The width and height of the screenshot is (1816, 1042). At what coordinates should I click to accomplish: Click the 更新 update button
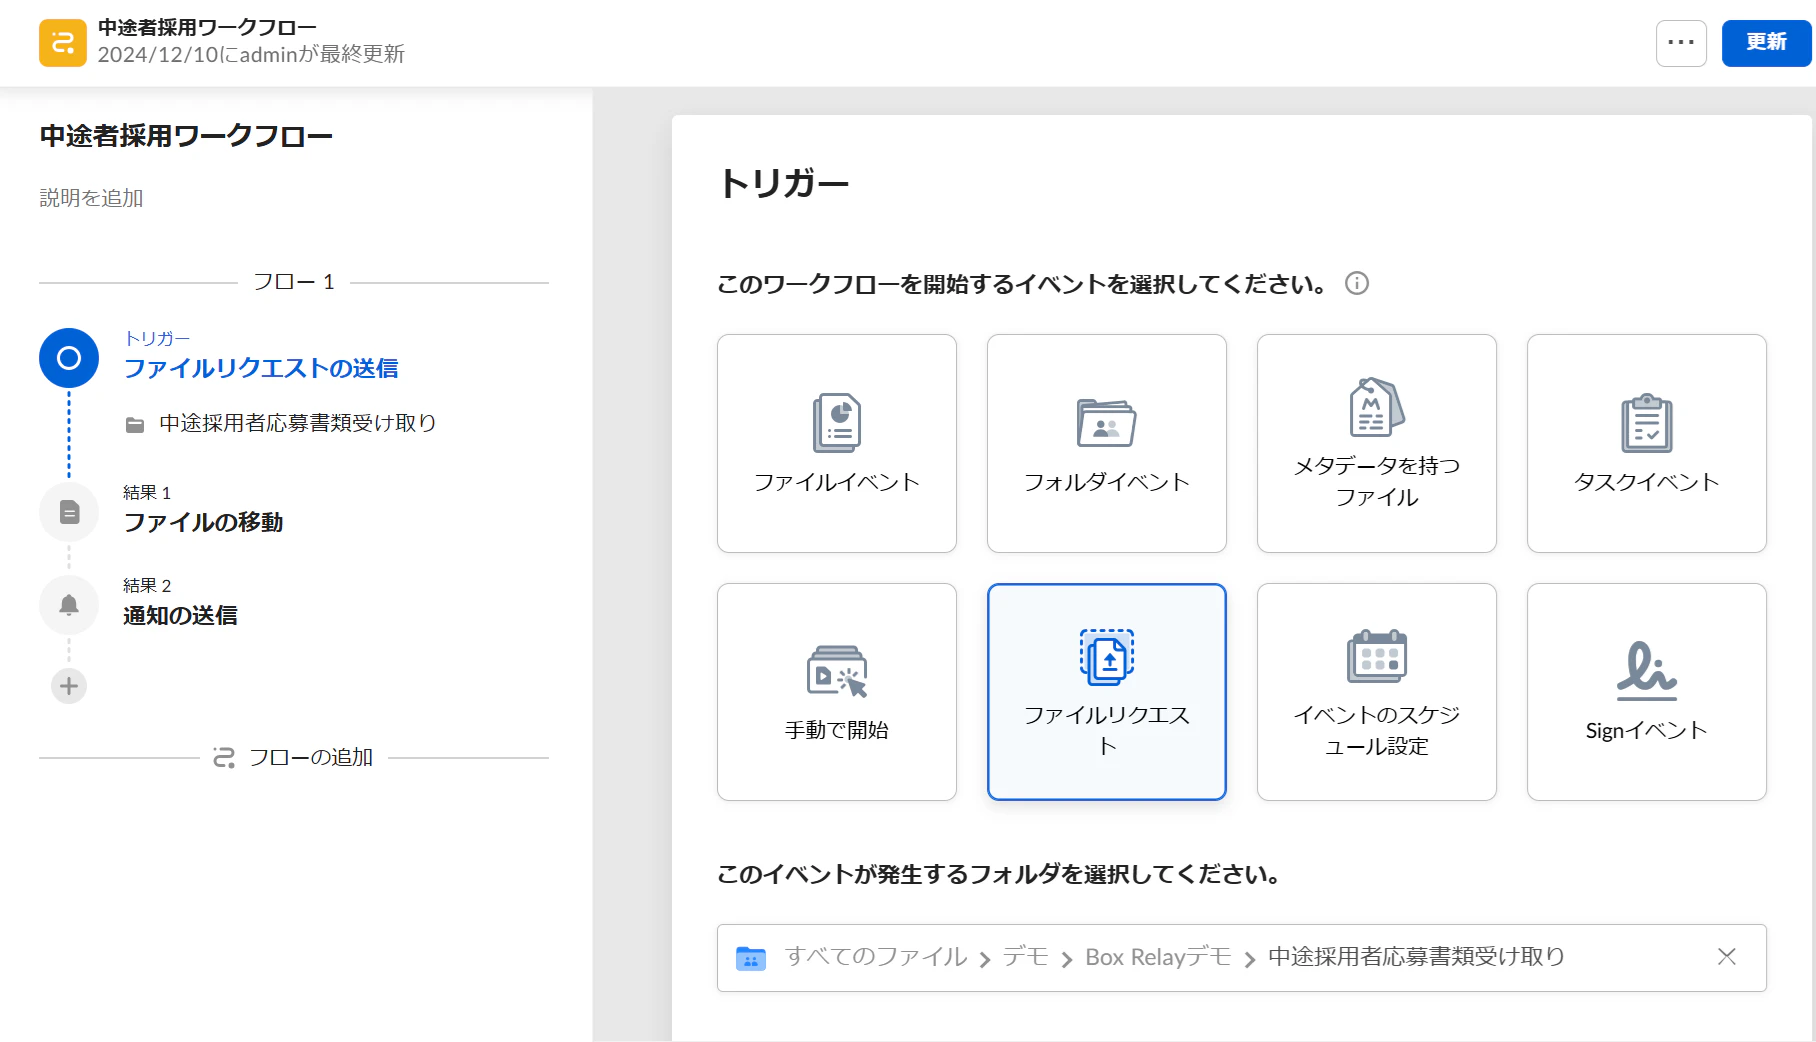point(1766,43)
